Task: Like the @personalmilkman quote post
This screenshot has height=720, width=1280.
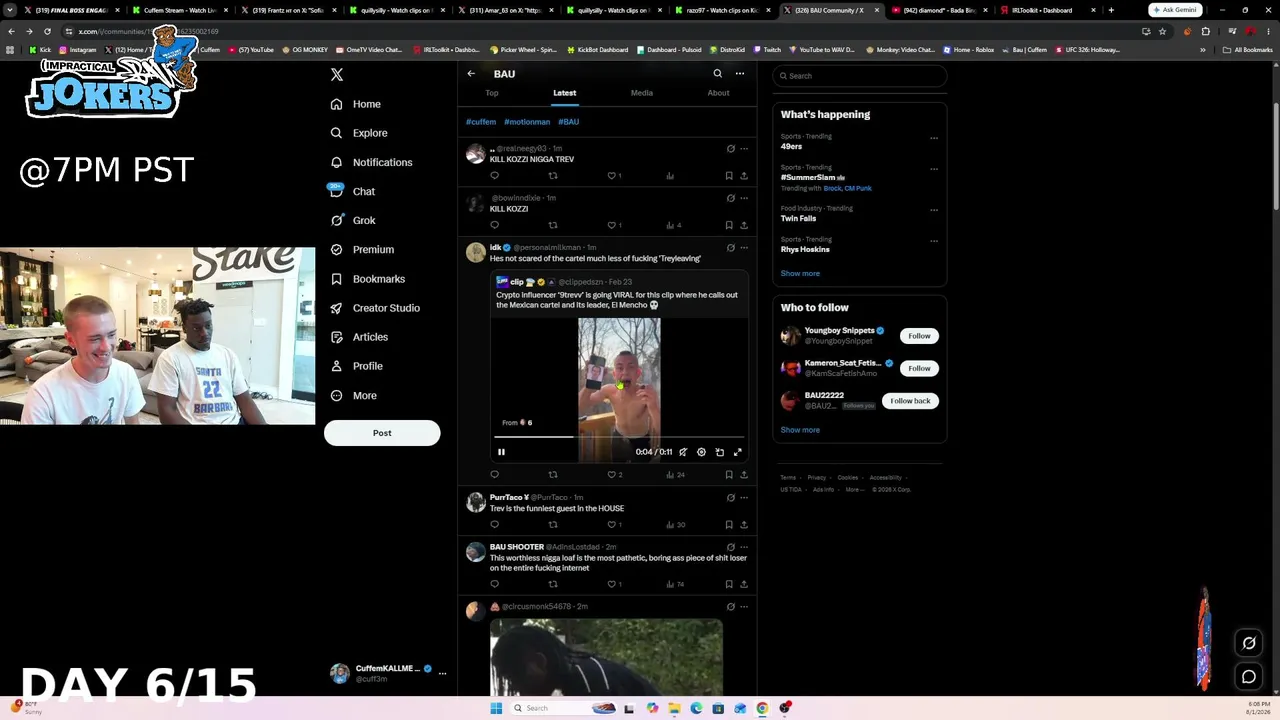Action: [x=614, y=475]
